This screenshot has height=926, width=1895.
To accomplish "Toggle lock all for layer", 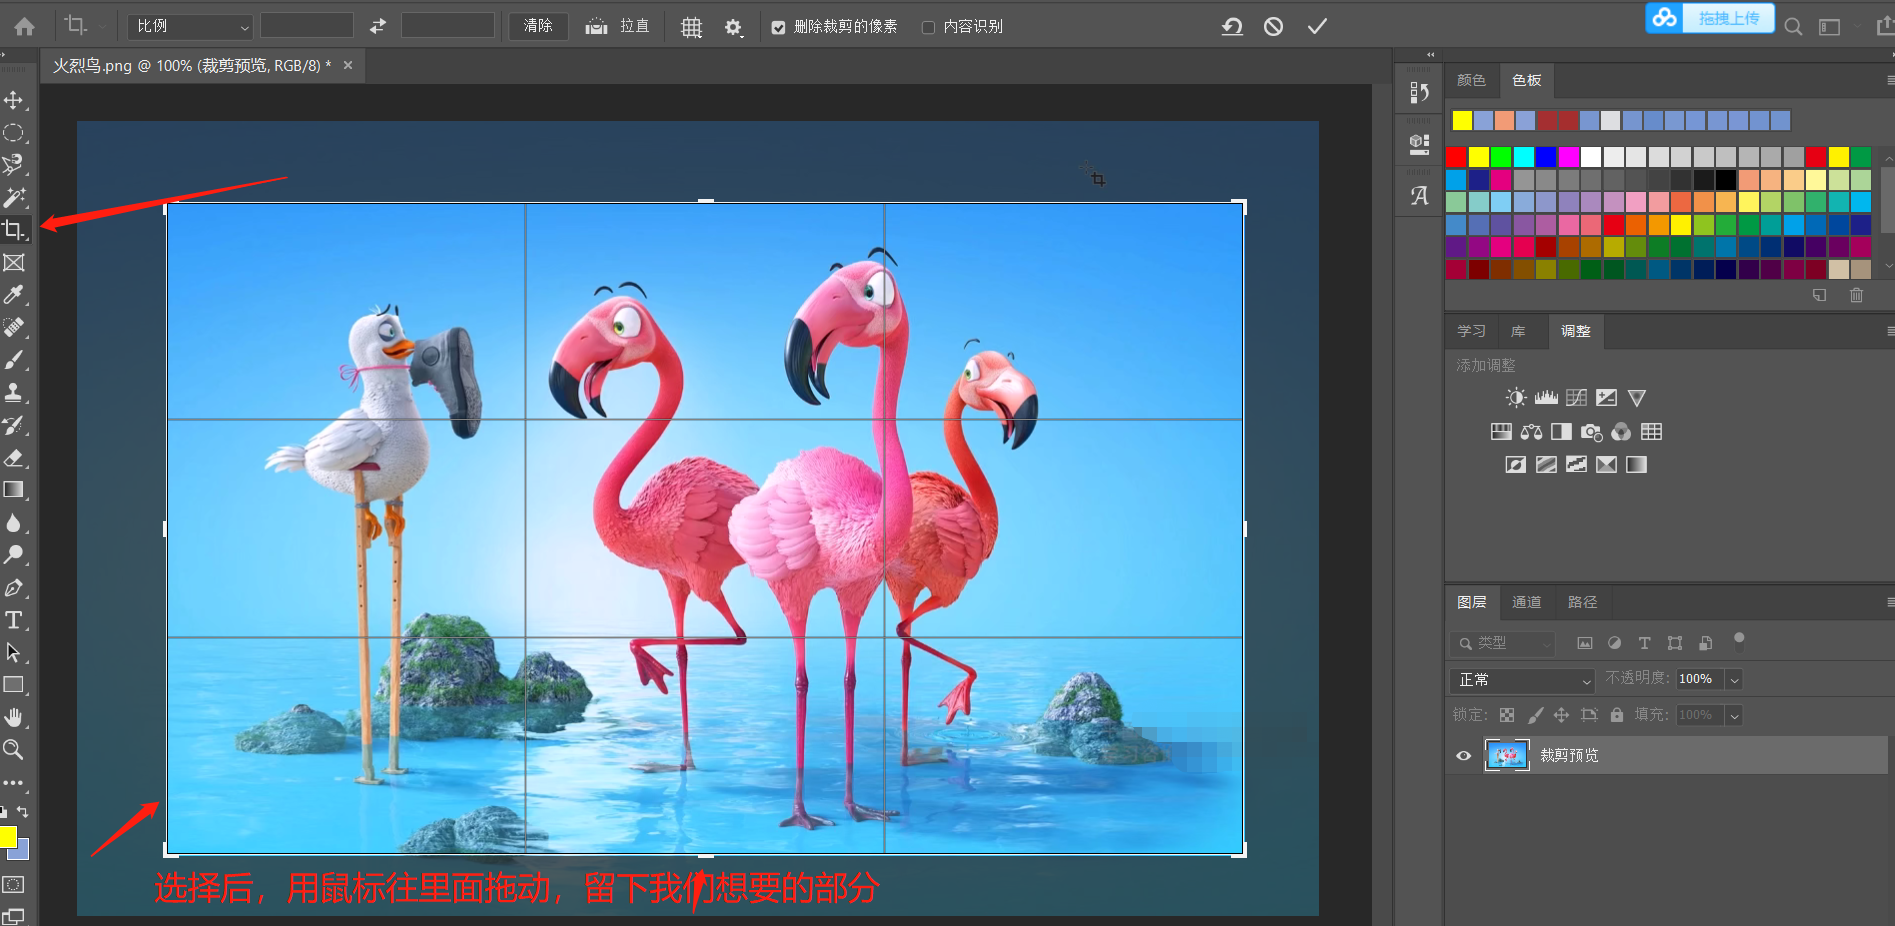I will 1617,715.
